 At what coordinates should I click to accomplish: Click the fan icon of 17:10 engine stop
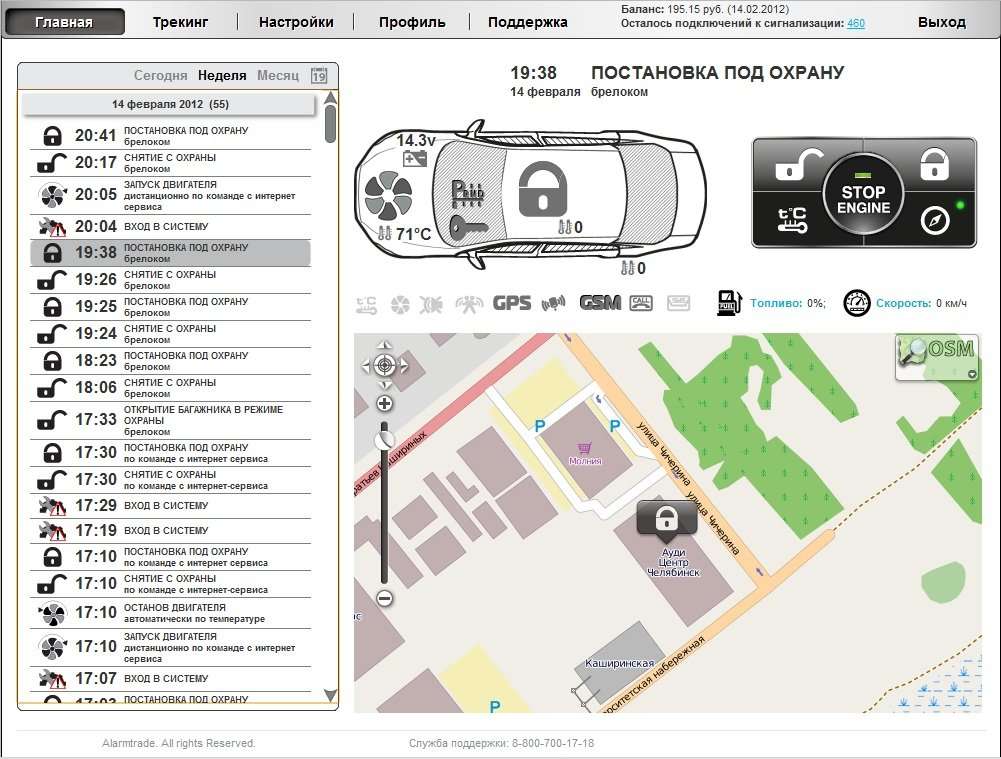[52, 613]
